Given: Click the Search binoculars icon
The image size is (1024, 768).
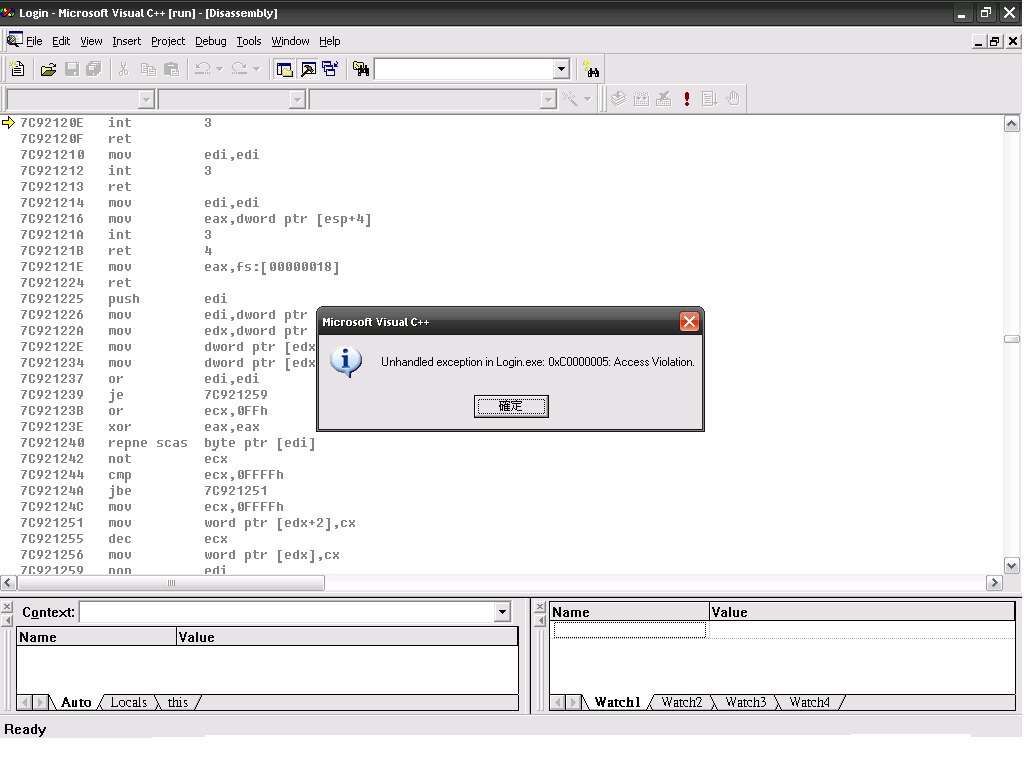Looking at the screenshot, I should tap(591, 69).
